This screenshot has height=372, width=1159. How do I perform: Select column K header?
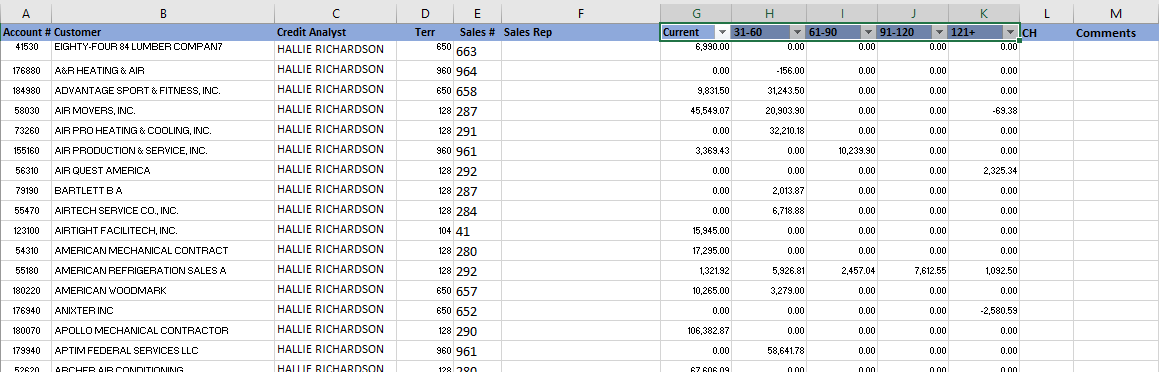(984, 13)
